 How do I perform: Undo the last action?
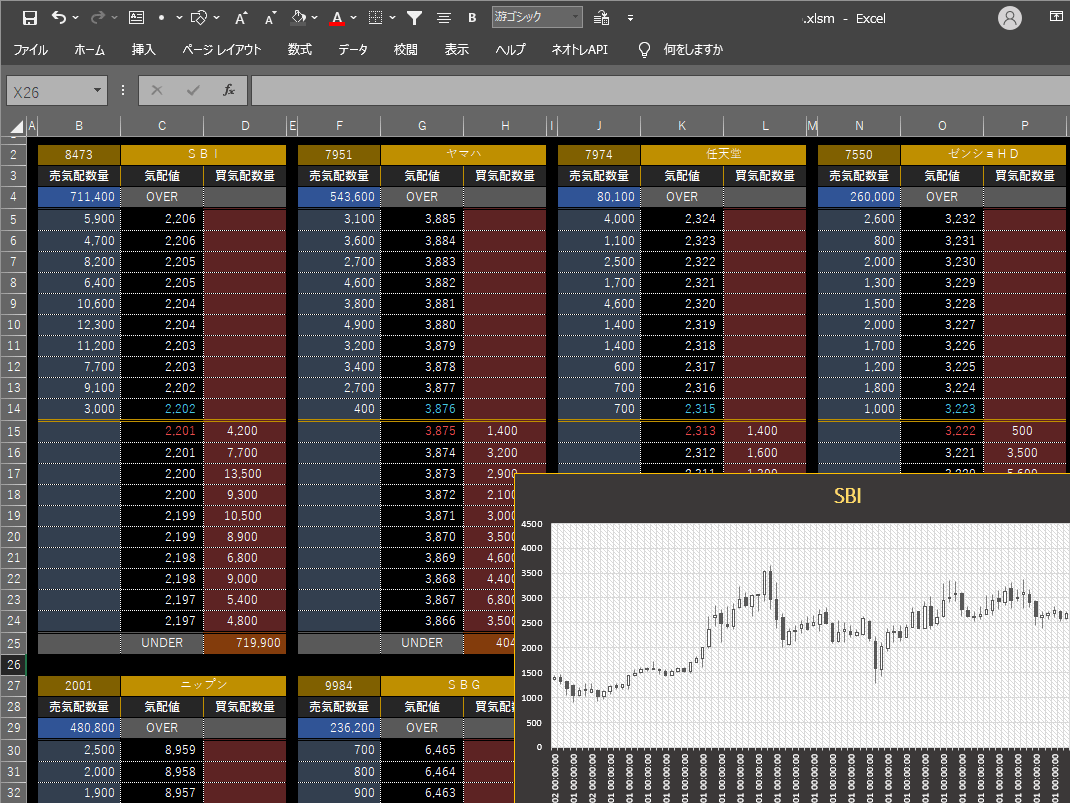click(x=59, y=18)
